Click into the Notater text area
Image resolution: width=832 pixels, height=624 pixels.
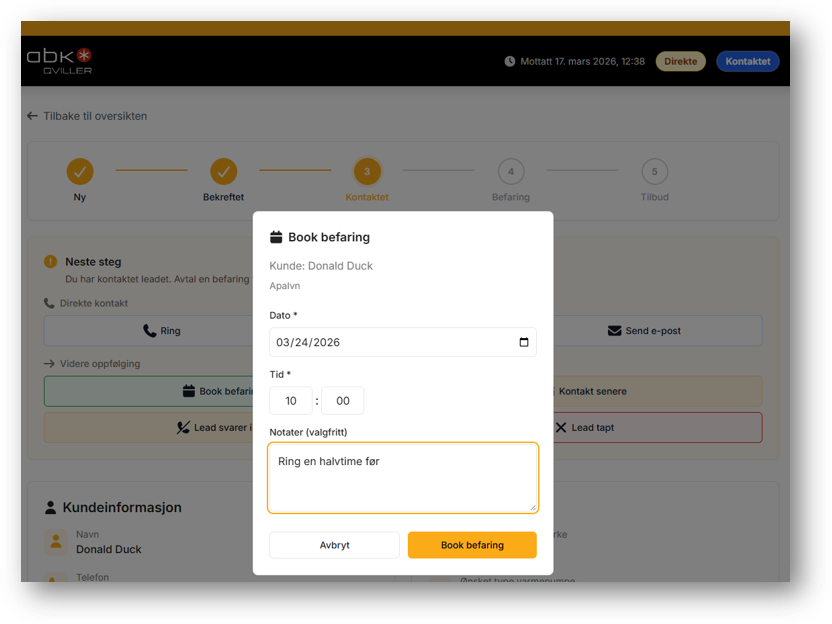(402, 478)
